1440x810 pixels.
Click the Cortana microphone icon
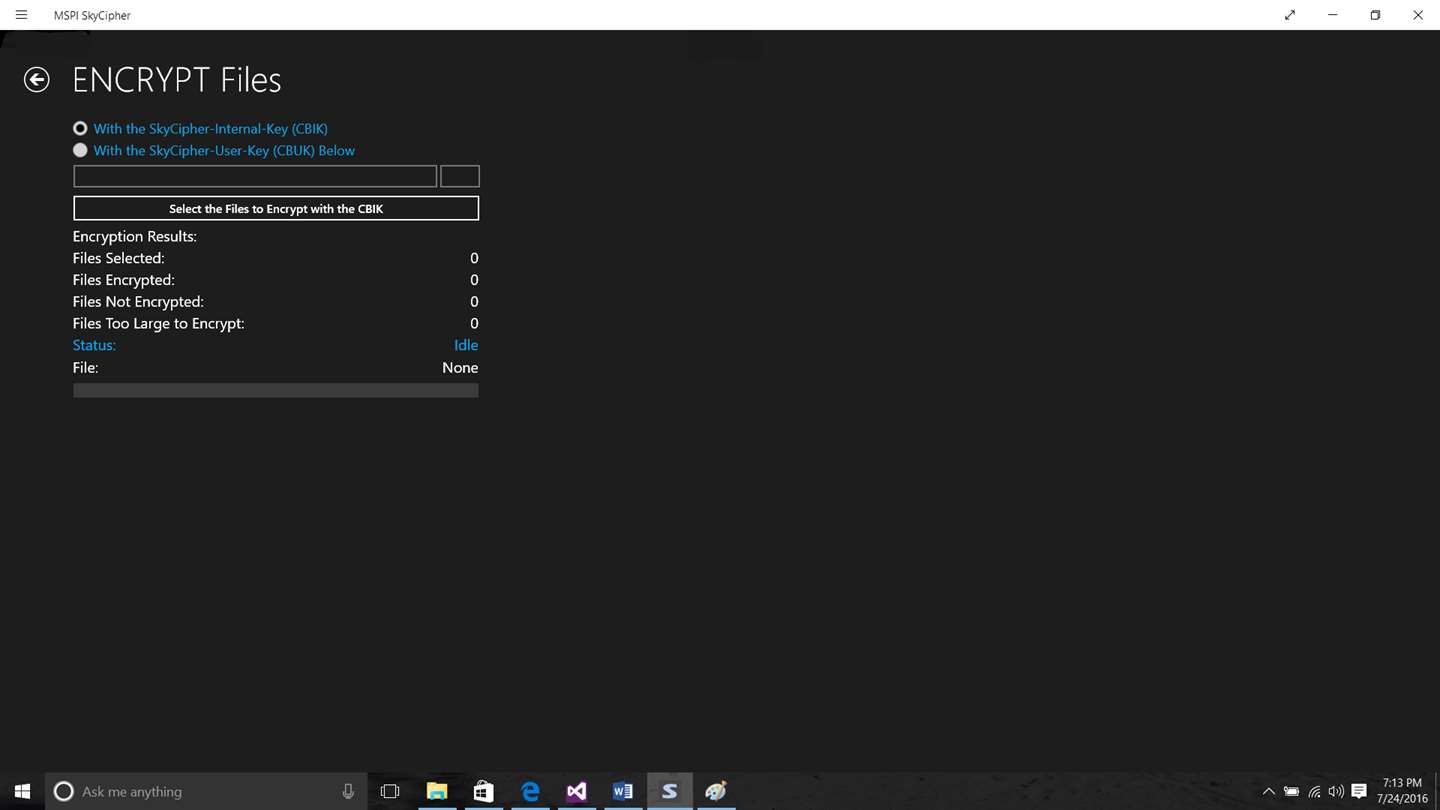coord(348,791)
